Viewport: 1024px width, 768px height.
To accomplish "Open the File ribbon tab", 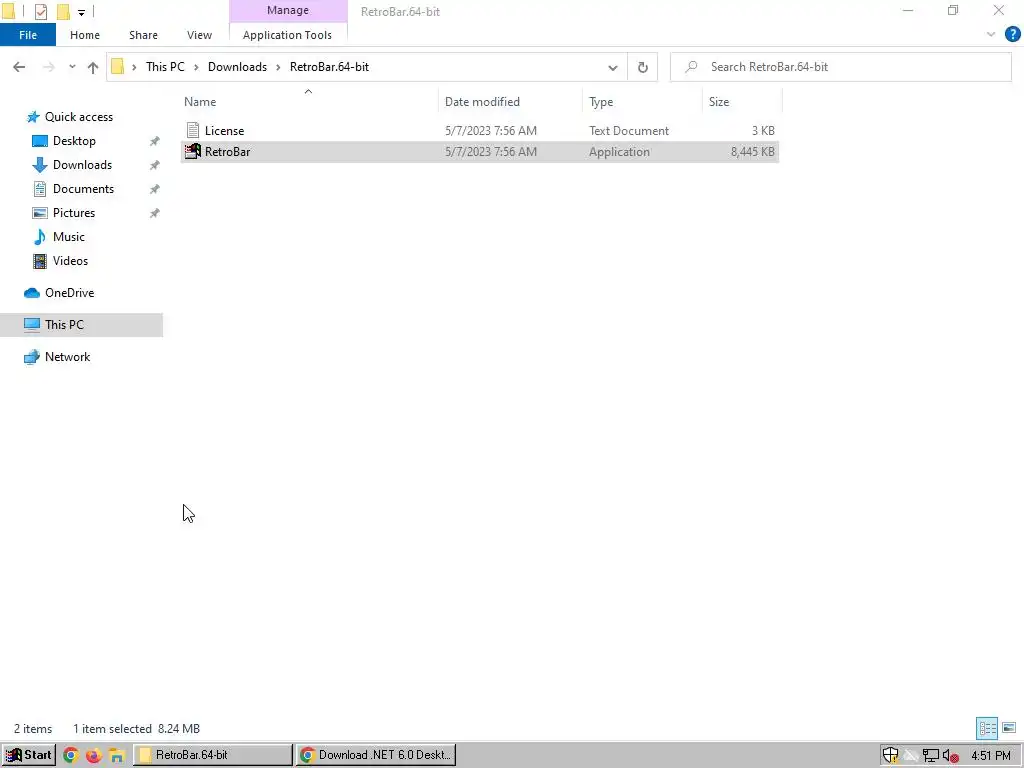I will tap(28, 35).
